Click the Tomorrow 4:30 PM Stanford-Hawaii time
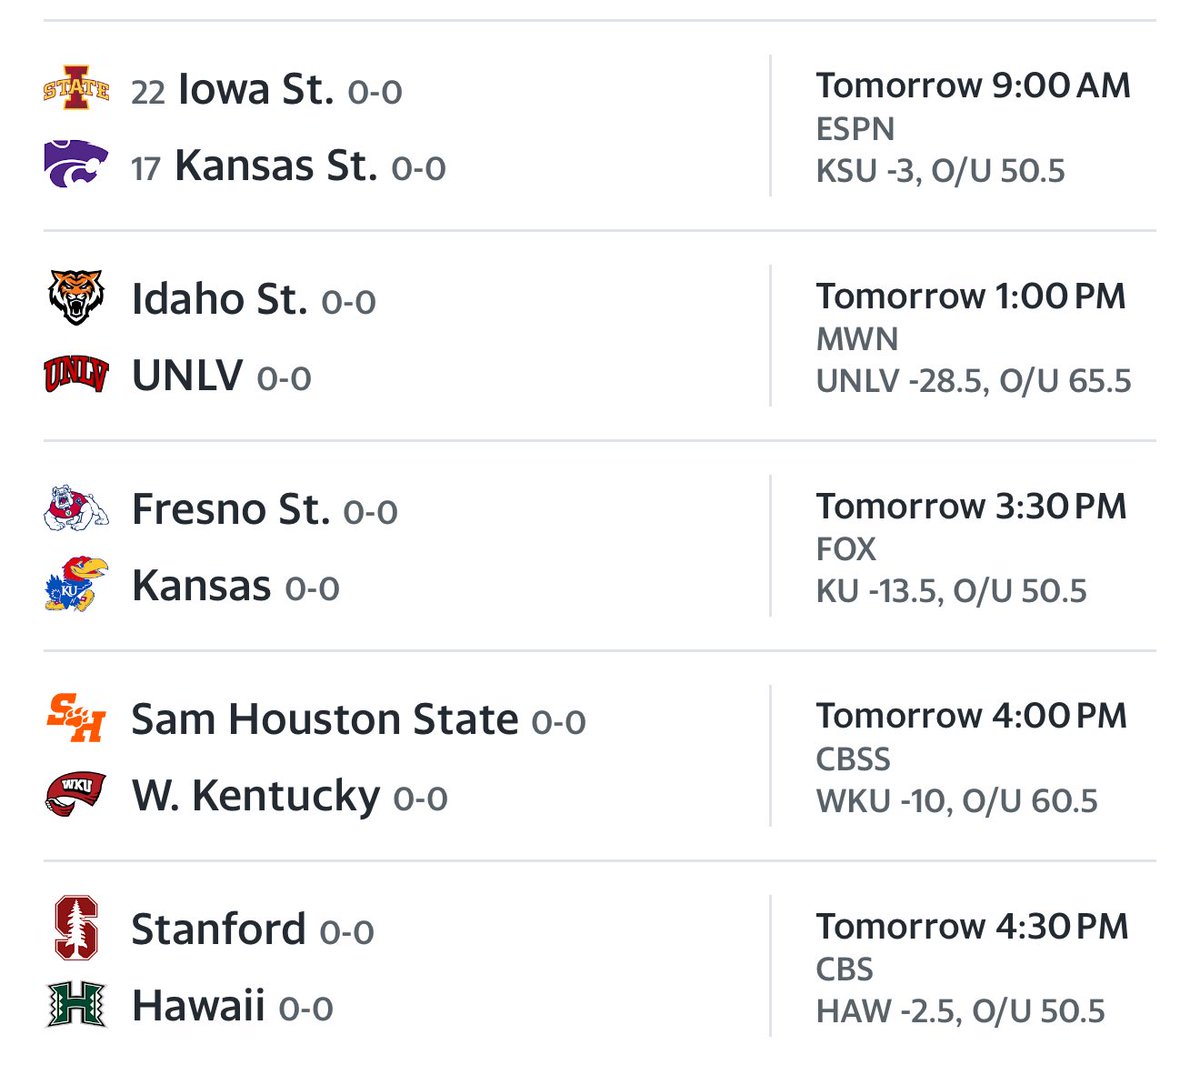 click(971, 926)
